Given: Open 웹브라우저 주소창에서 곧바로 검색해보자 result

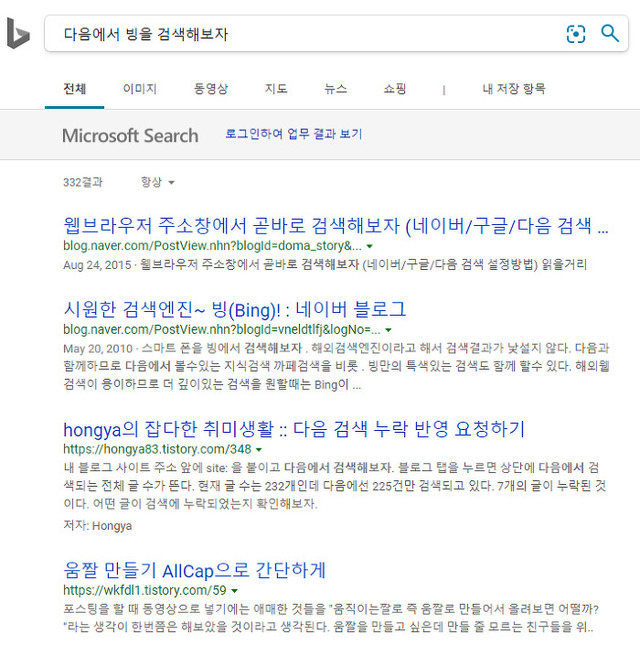Looking at the screenshot, I should tap(335, 225).
